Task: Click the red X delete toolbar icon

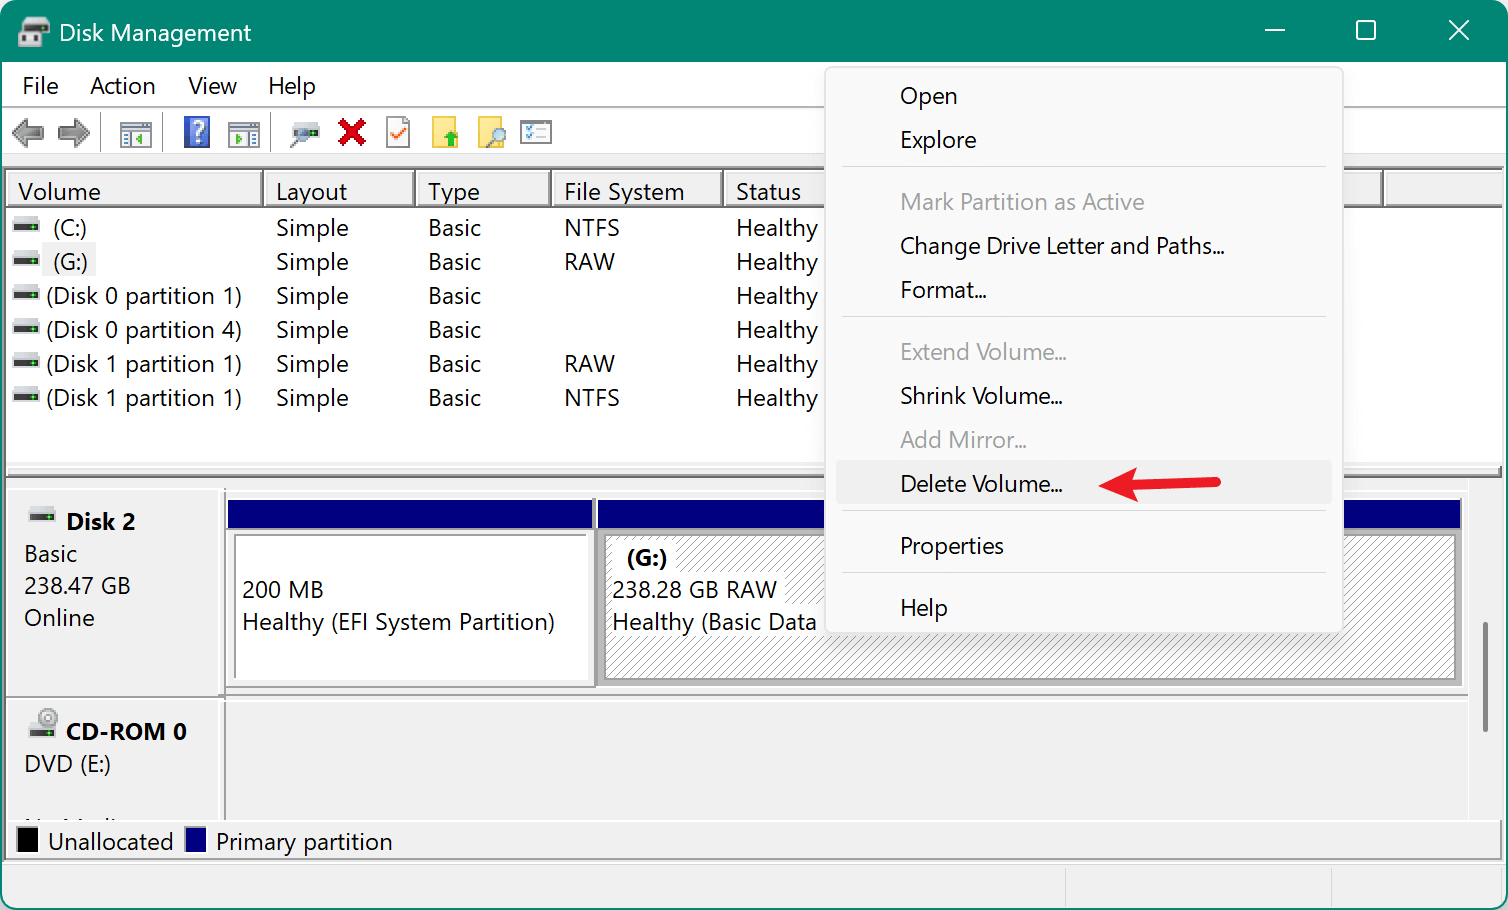Action: (x=351, y=131)
